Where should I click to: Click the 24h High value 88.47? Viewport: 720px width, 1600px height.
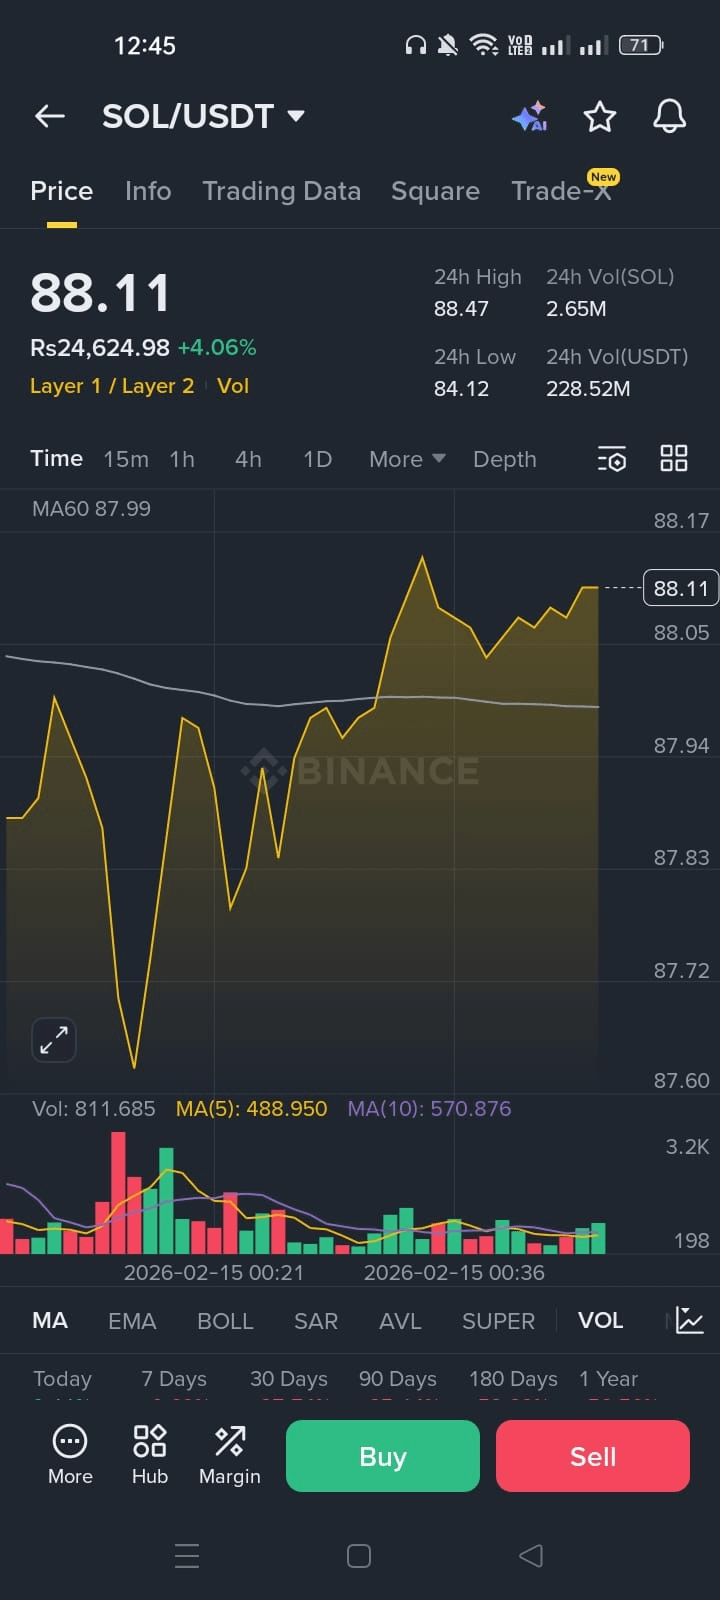tap(461, 309)
